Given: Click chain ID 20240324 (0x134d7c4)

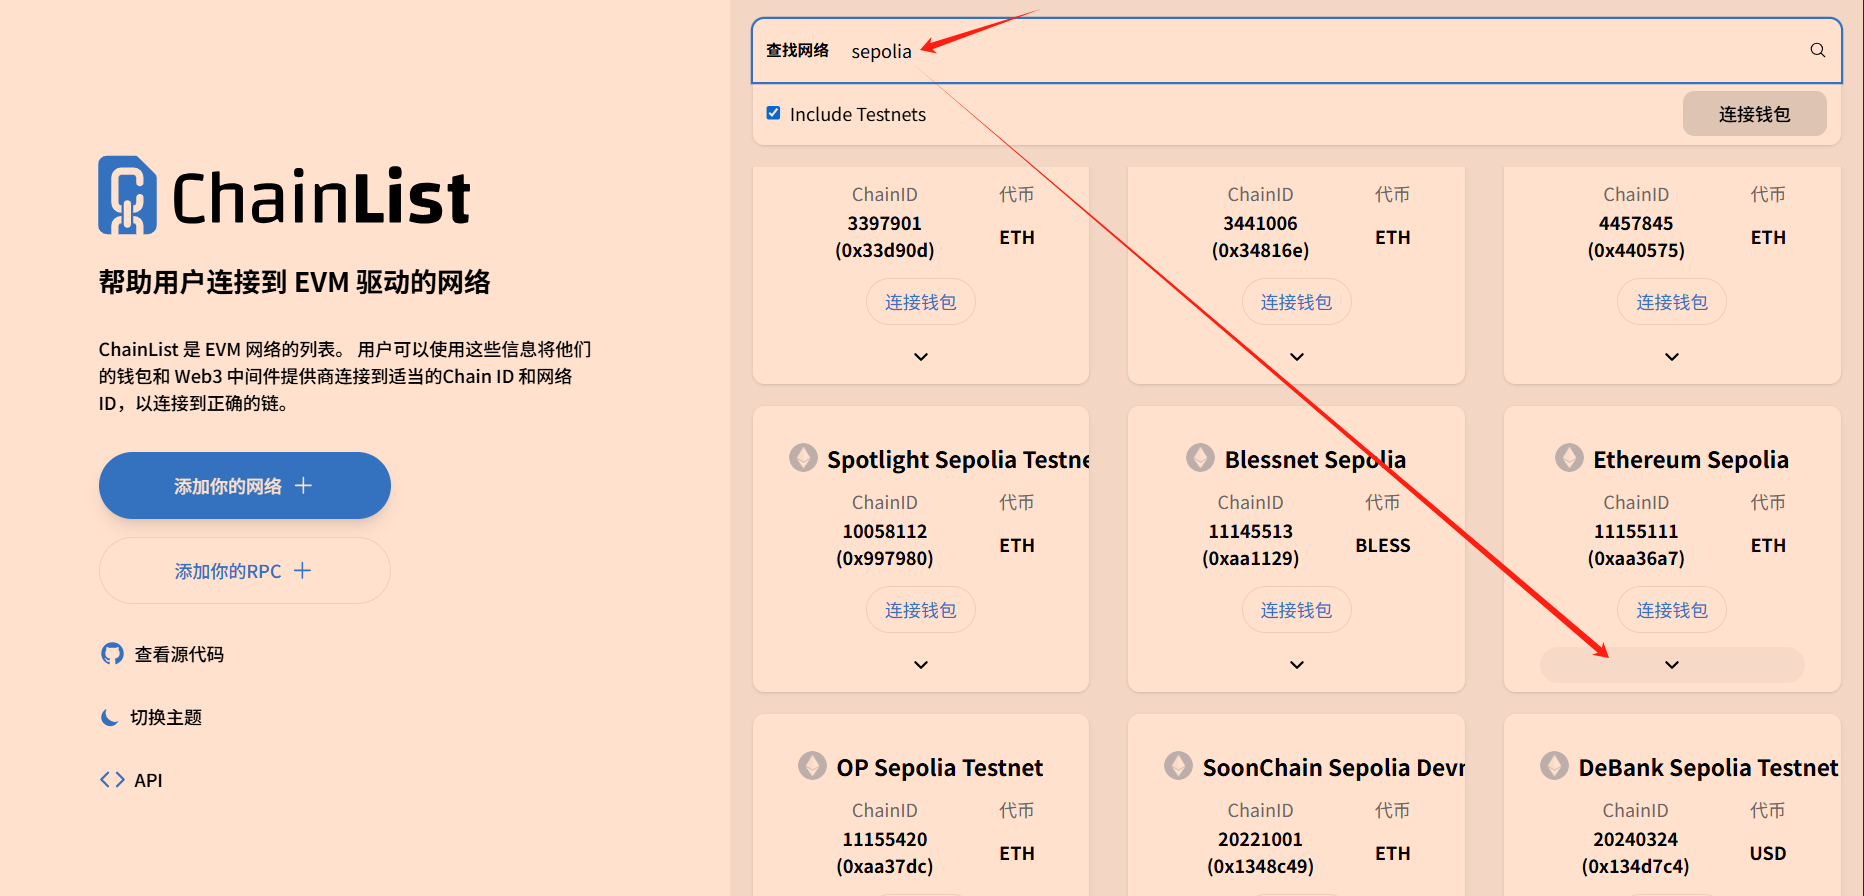Looking at the screenshot, I should click(x=1636, y=853).
